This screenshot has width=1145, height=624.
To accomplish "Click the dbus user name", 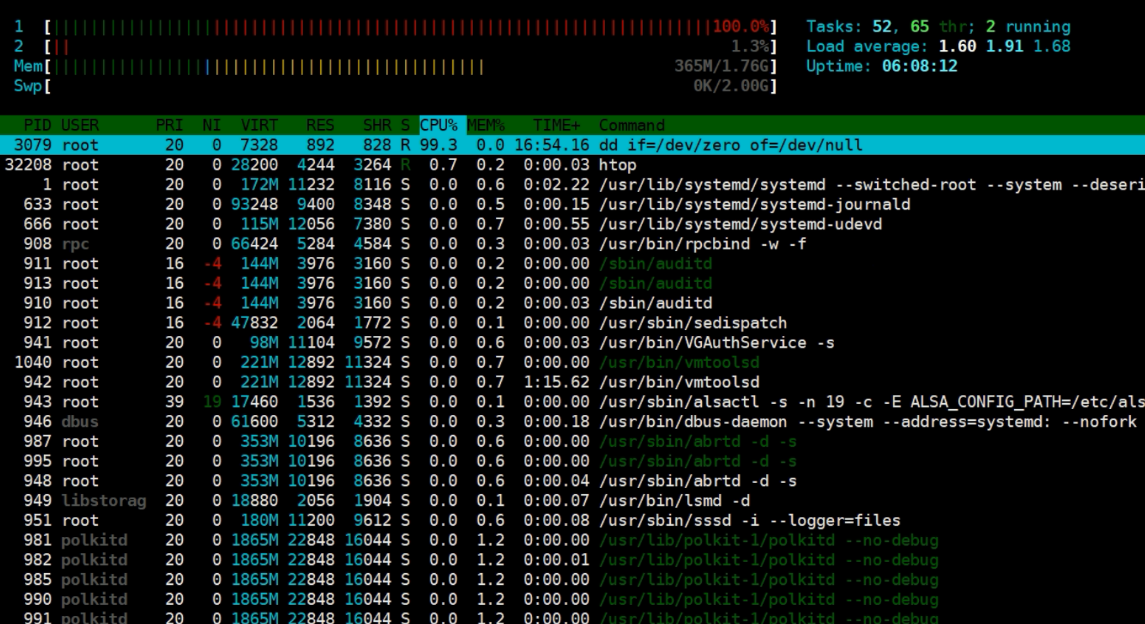I will [x=80, y=421].
